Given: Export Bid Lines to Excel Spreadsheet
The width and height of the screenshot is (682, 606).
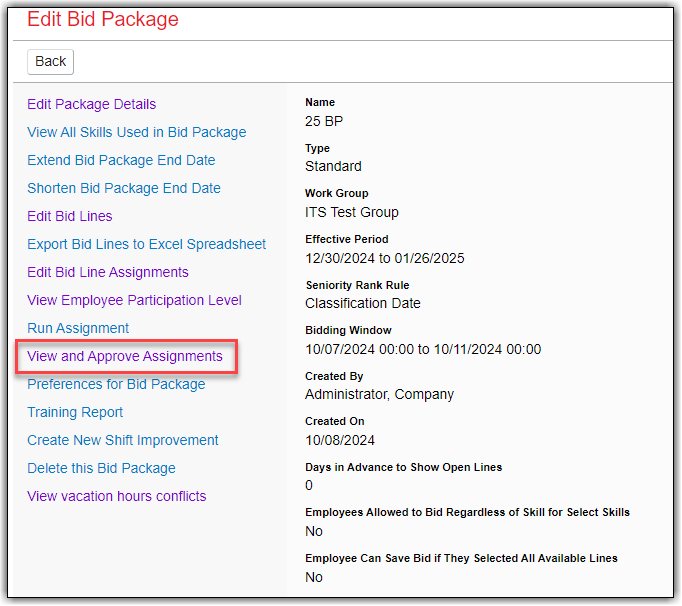Looking at the screenshot, I should click(146, 244).
